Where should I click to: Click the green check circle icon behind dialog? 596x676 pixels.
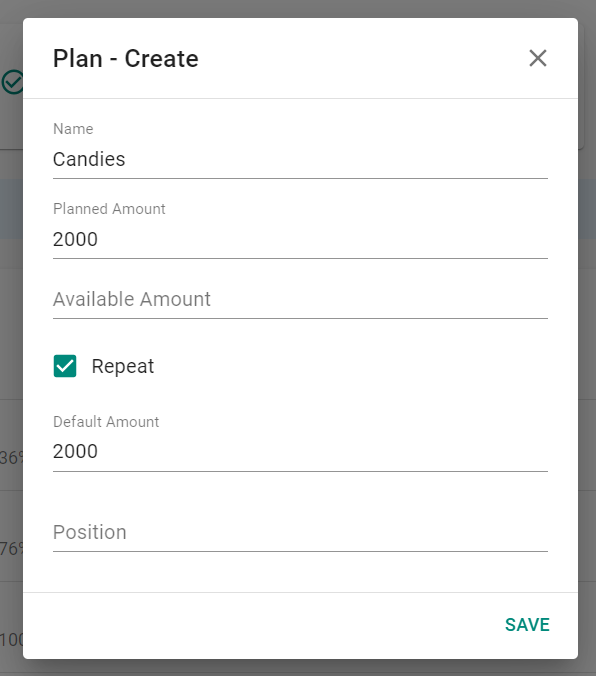(12, 82)
